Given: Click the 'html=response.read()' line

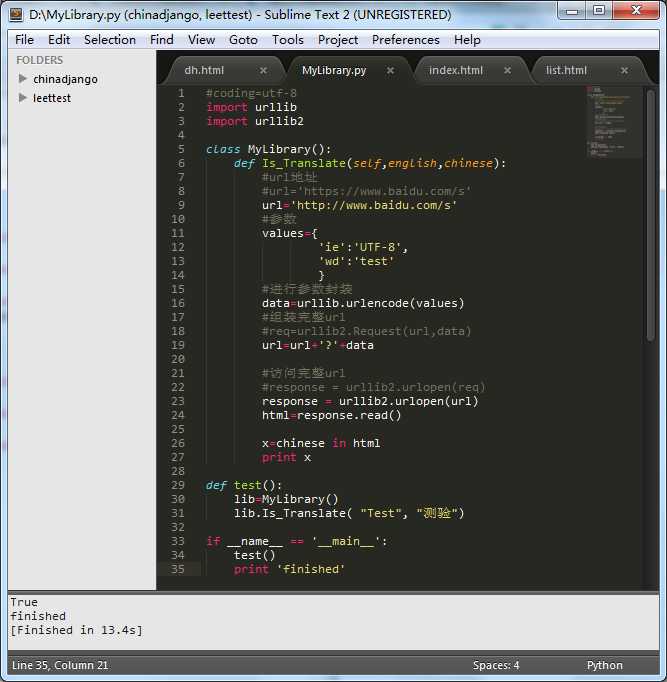Looking at the screenshot, I should point(331,415).
